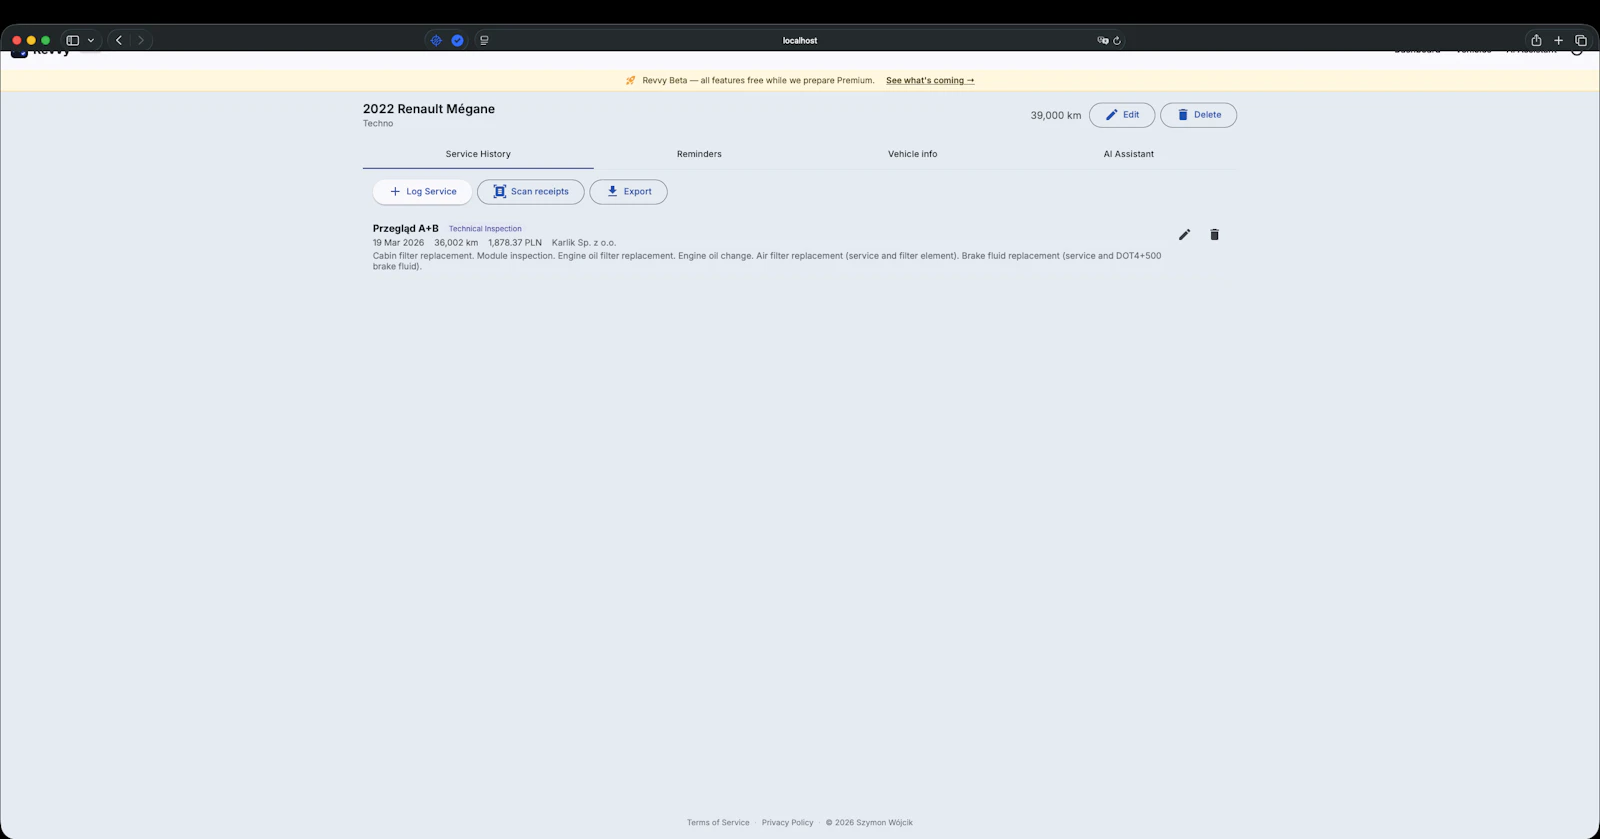The height and width of the screenshot is (839, 1600).
Task: Edit the 2022 Renault Mégane vehicle
Action: 1122,115
